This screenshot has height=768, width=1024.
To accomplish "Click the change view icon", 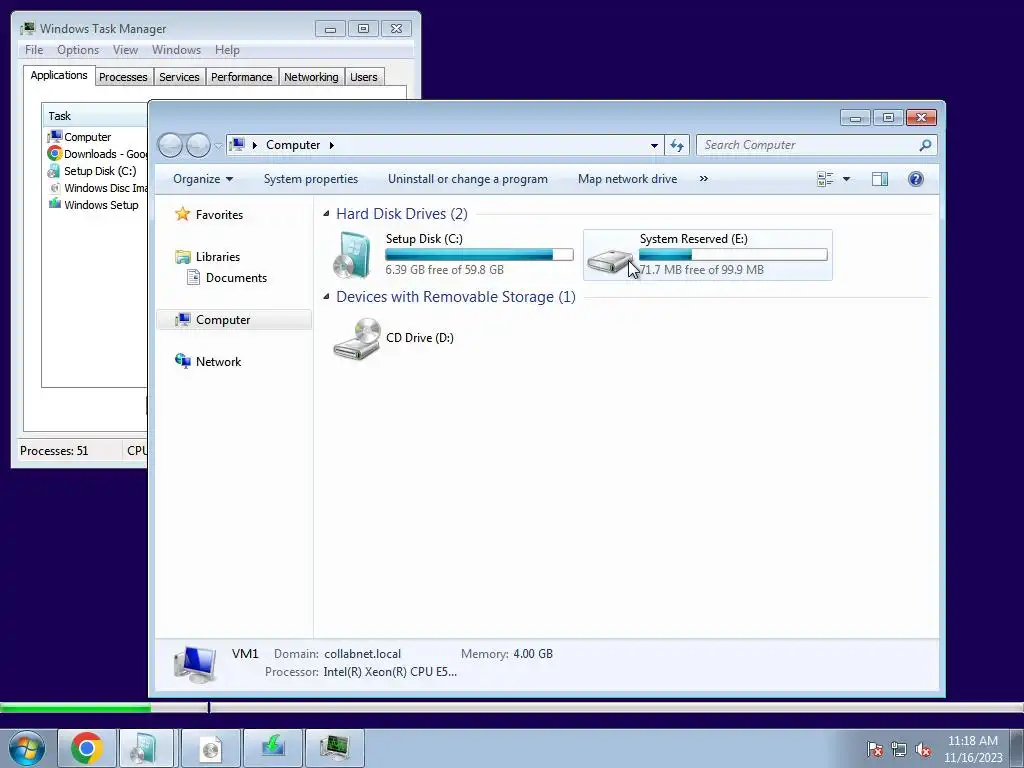I will tap(825, 179).
